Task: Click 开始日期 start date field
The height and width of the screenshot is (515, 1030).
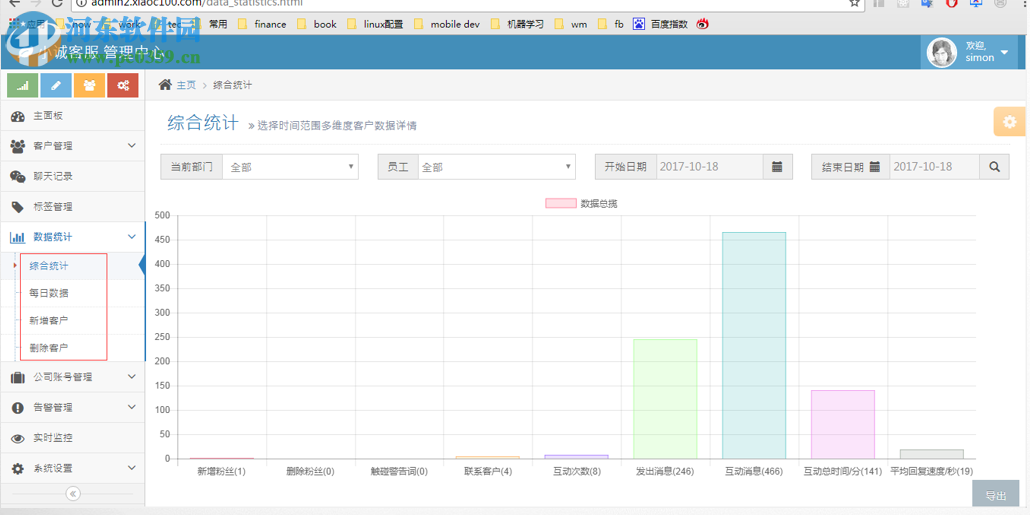Action: tap(709, 167)
